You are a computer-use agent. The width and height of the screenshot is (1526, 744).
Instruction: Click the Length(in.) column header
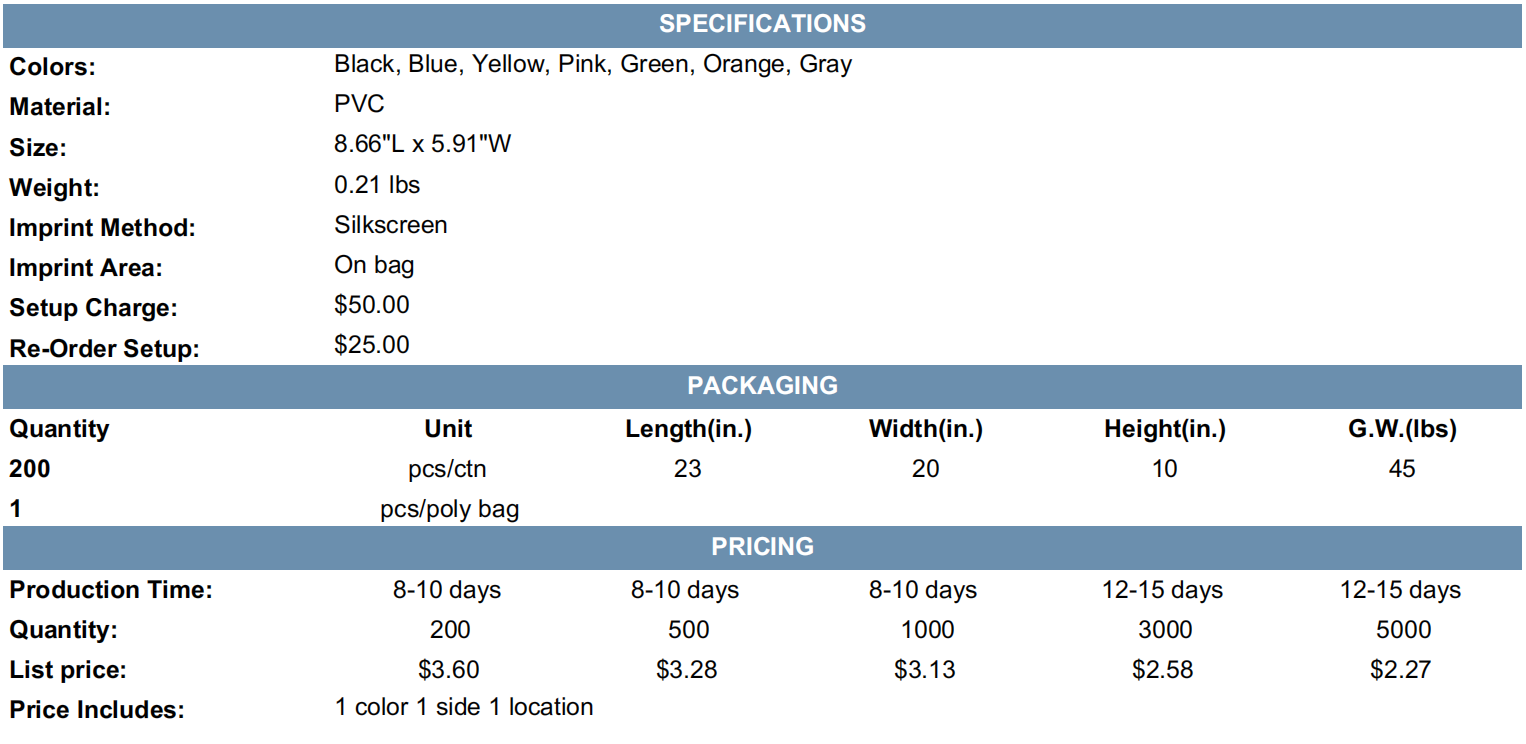pos(688,429)
